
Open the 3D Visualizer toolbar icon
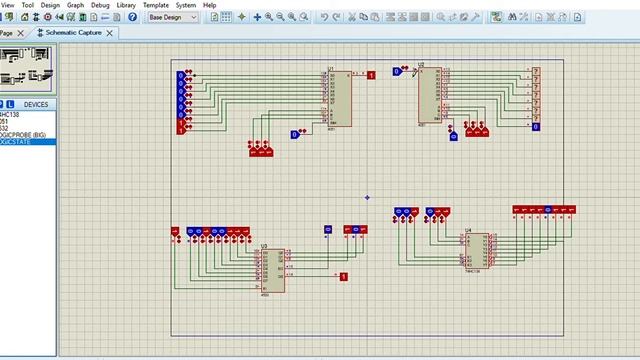pyautogui.click(x=60, y=17)
